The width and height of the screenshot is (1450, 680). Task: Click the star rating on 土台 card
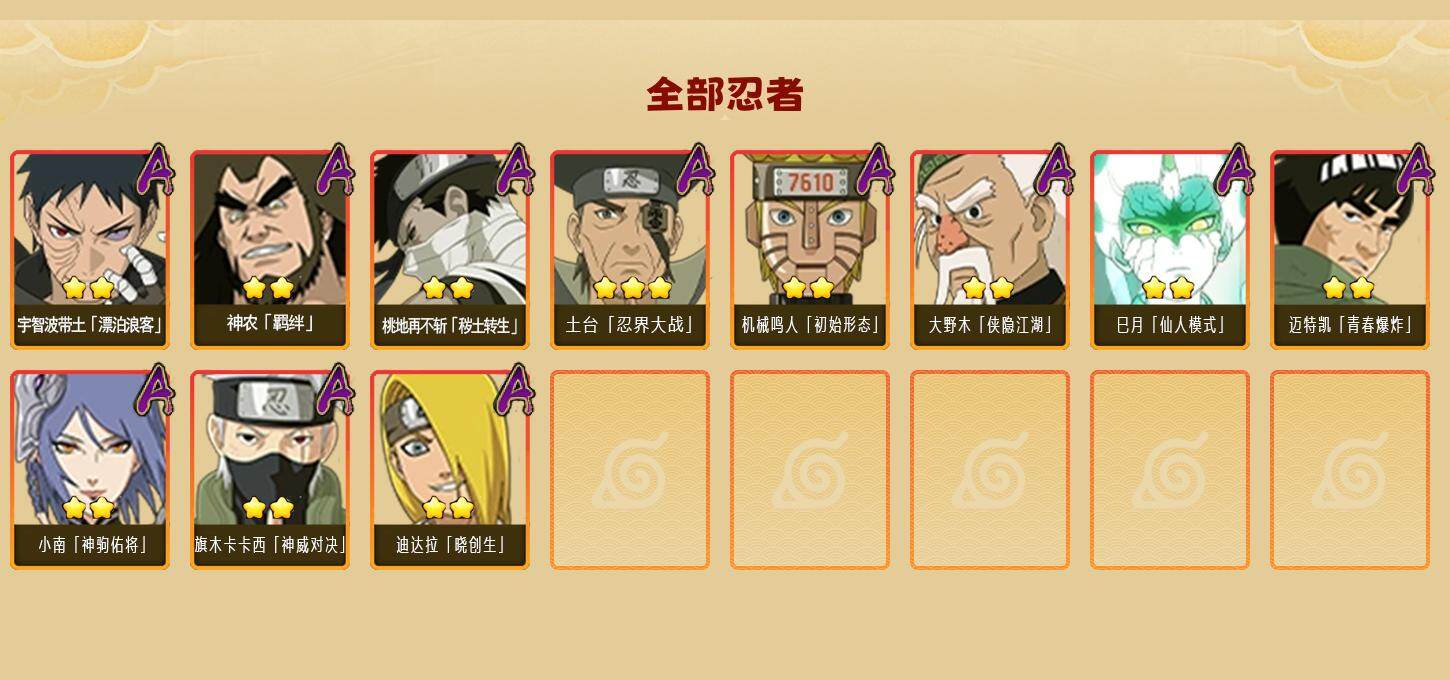click(x=632, y=288)
